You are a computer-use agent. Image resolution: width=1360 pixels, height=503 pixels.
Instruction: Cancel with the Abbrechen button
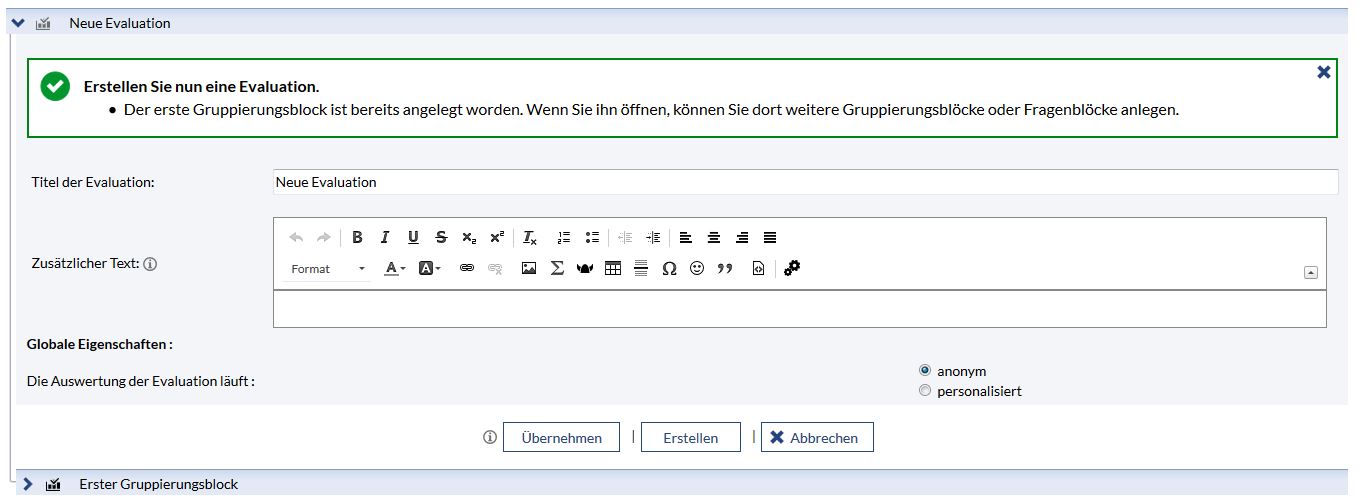[817, 438]
